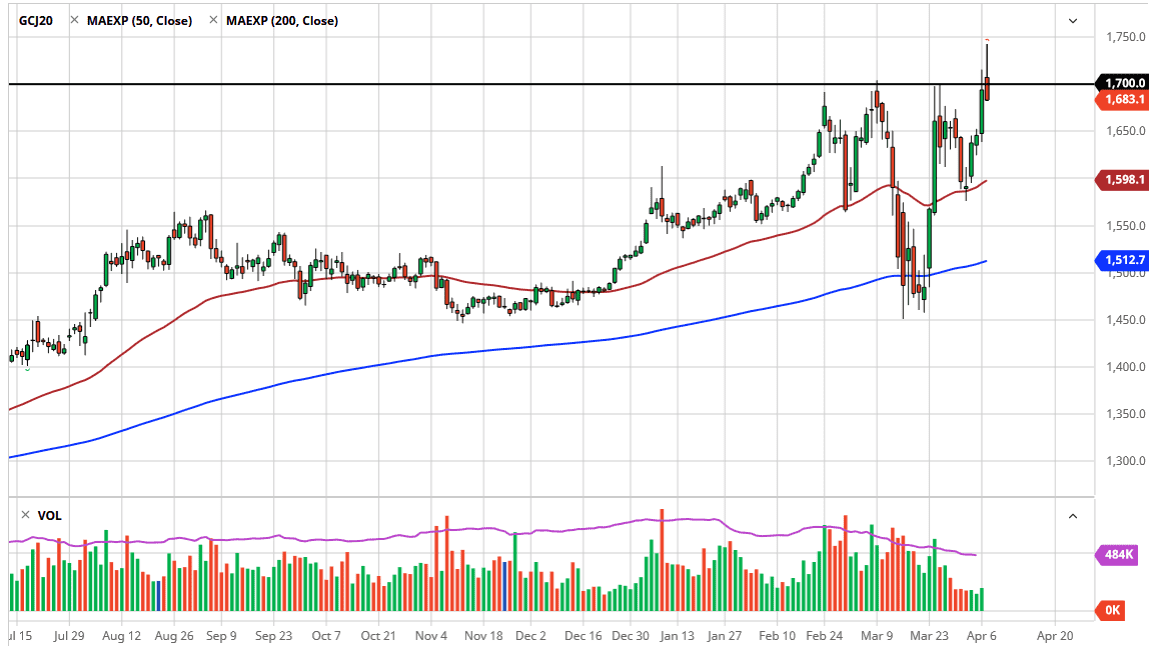The width and height of the screenshot is (1155, 646).
Task: Remove the MAEXP (200, Close) indicator
Action: (211, 18)
